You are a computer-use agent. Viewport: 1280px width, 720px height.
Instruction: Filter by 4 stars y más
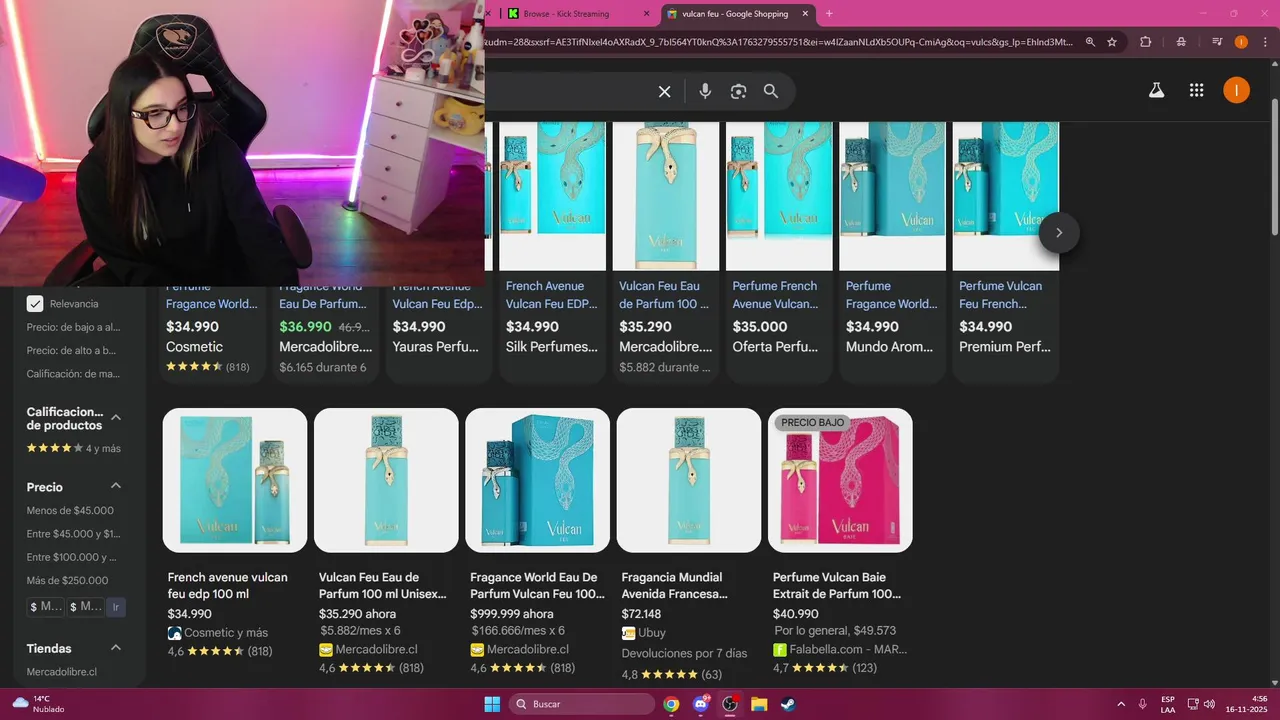pos(73,448)
